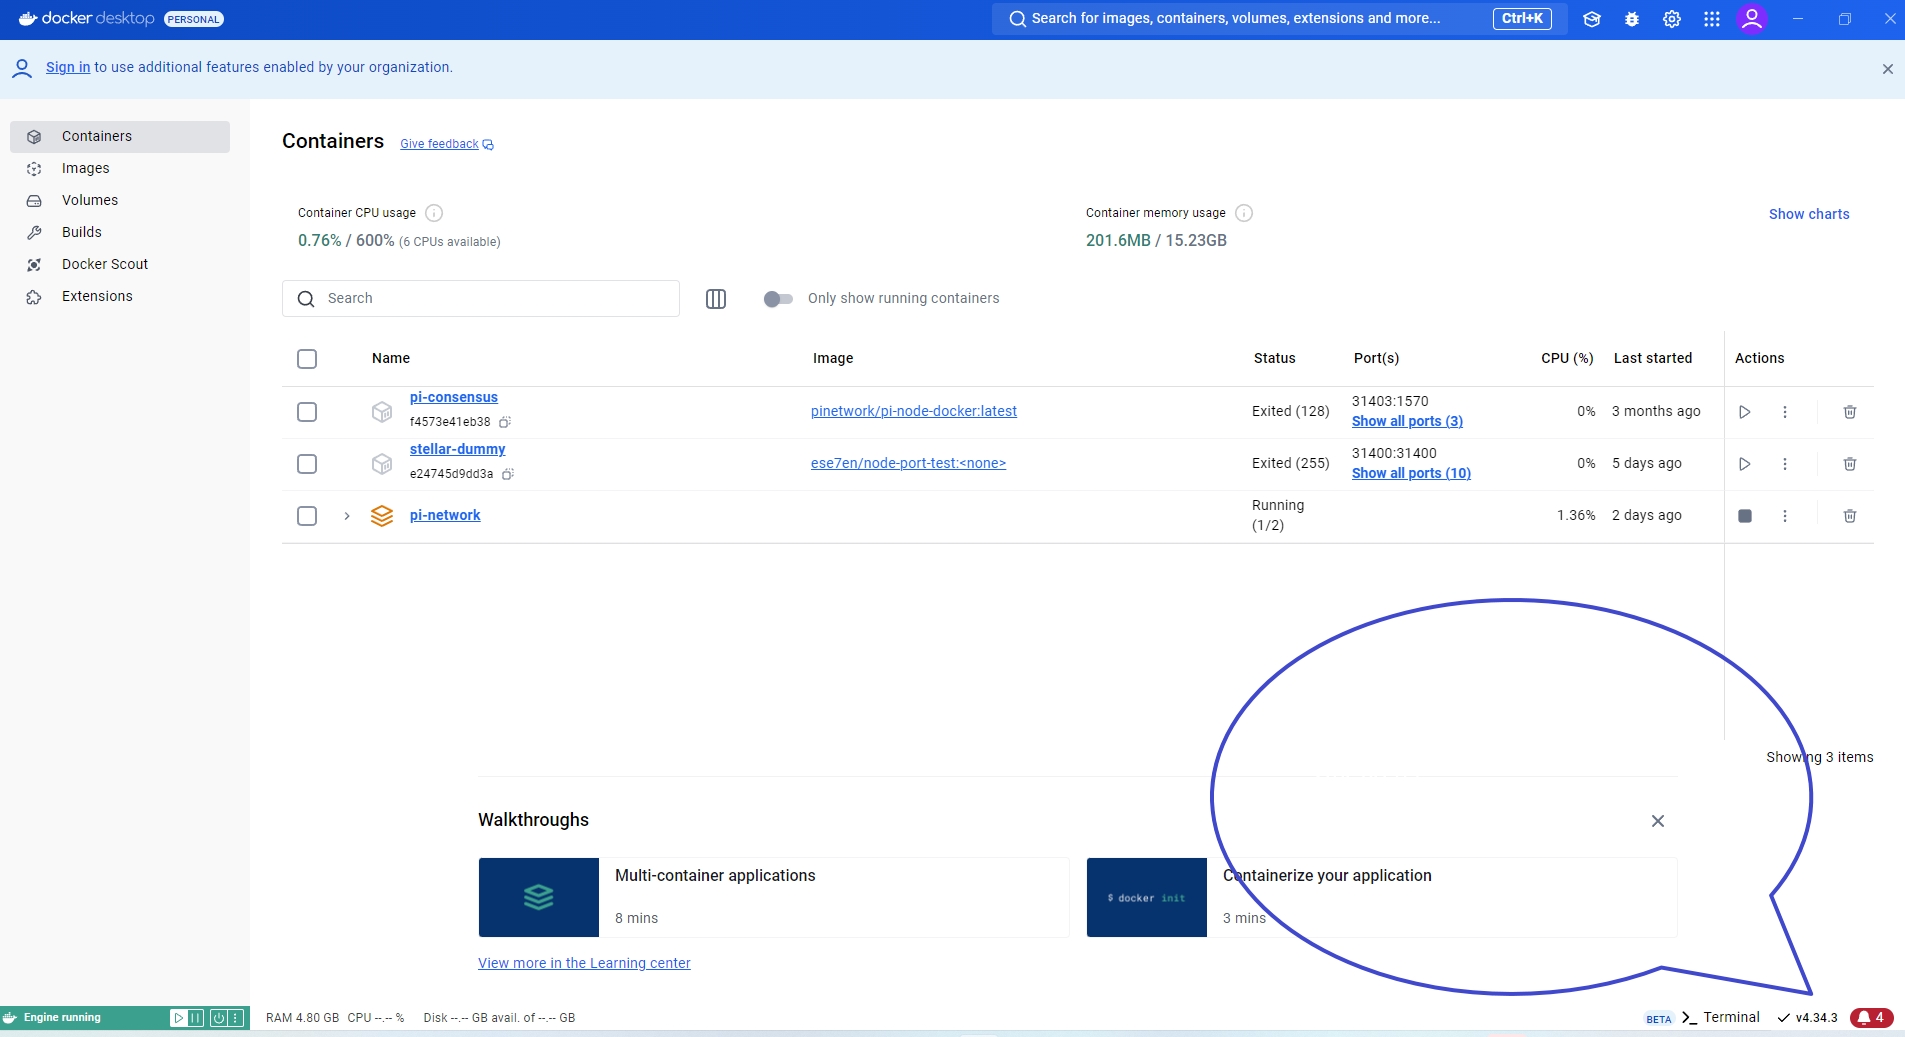The height and width of the screenshot is (1037, 1905).
Task: Open Extensions in sidebar
Action: [120, 297]
